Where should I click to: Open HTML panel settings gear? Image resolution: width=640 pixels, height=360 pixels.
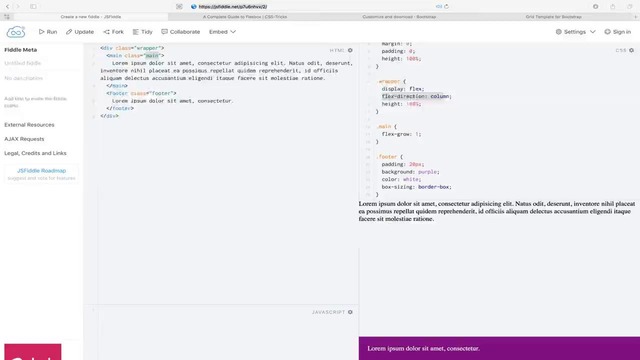[x=350, y=50]
